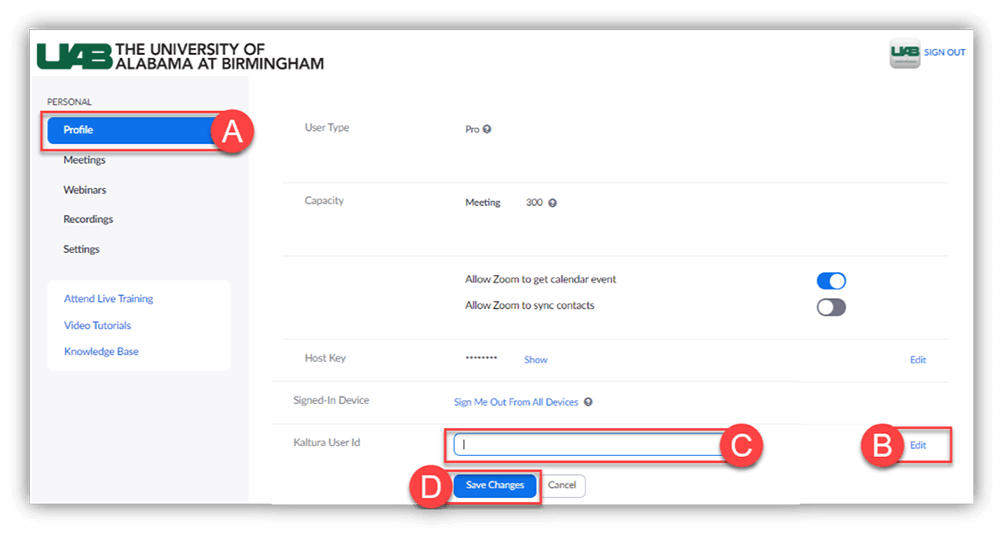Click the UAB logo in the header
1000x538 pixels.
(180, 56)
